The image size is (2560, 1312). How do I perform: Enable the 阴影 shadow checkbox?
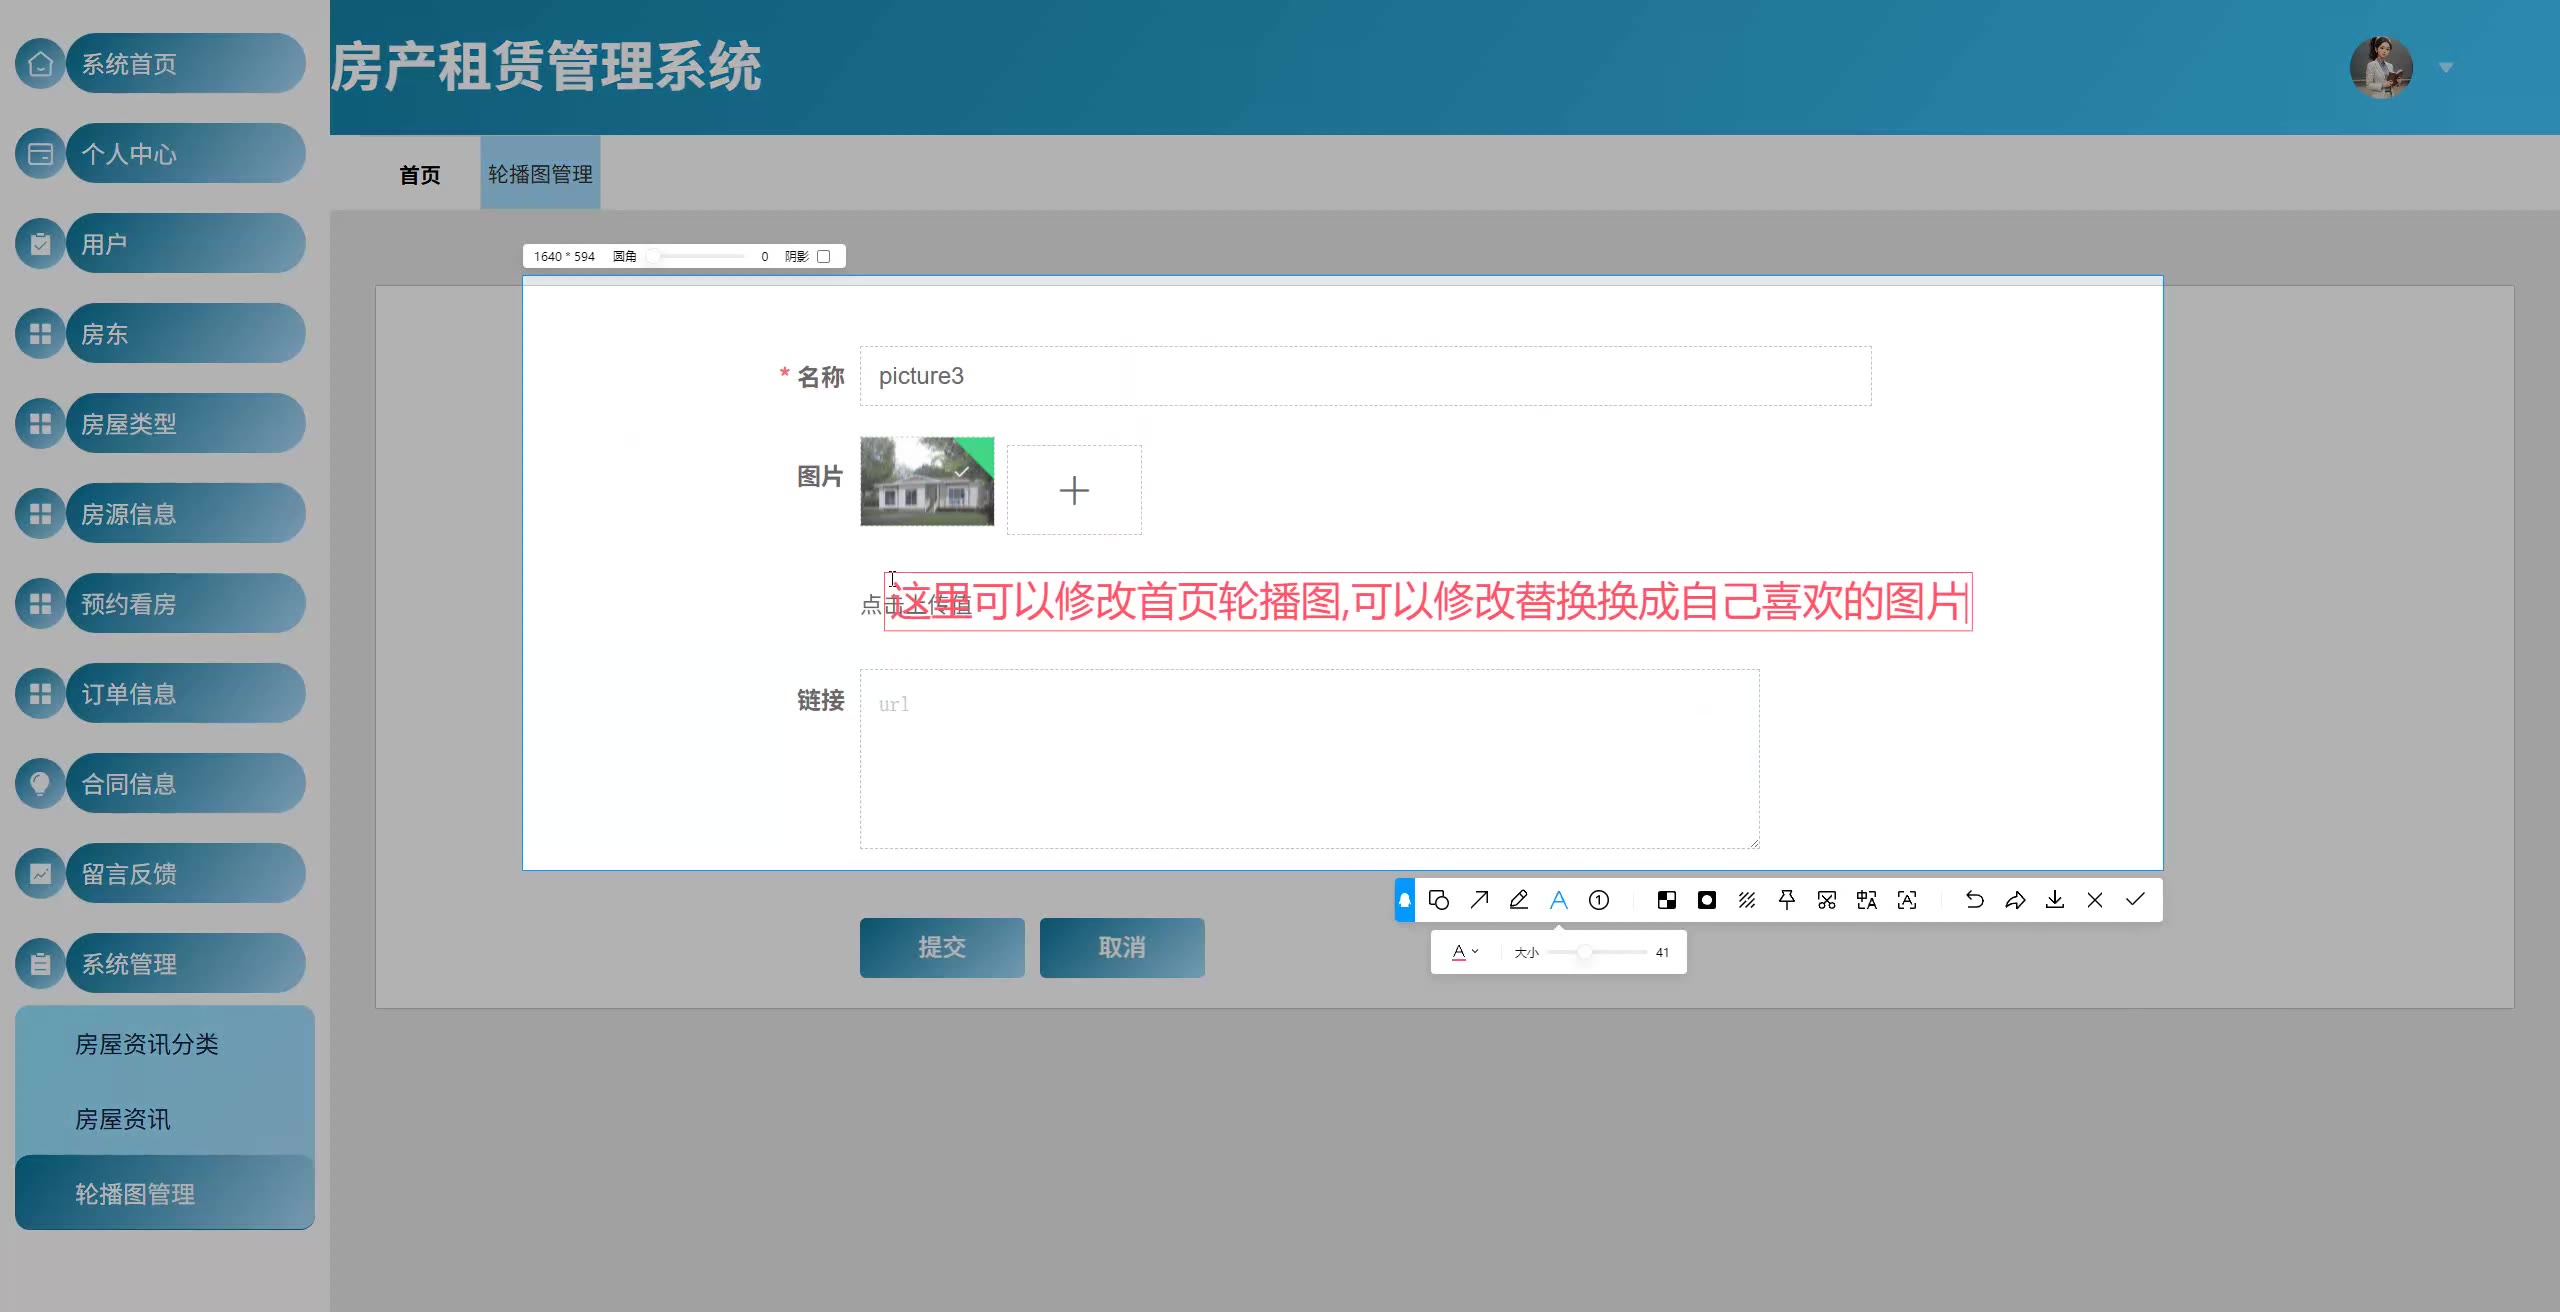pos(824,257)
